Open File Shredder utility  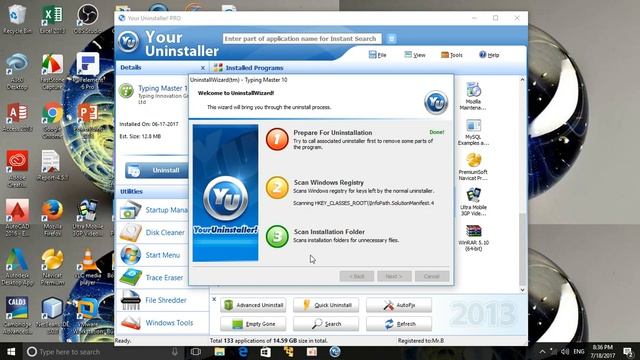point(153,300)
